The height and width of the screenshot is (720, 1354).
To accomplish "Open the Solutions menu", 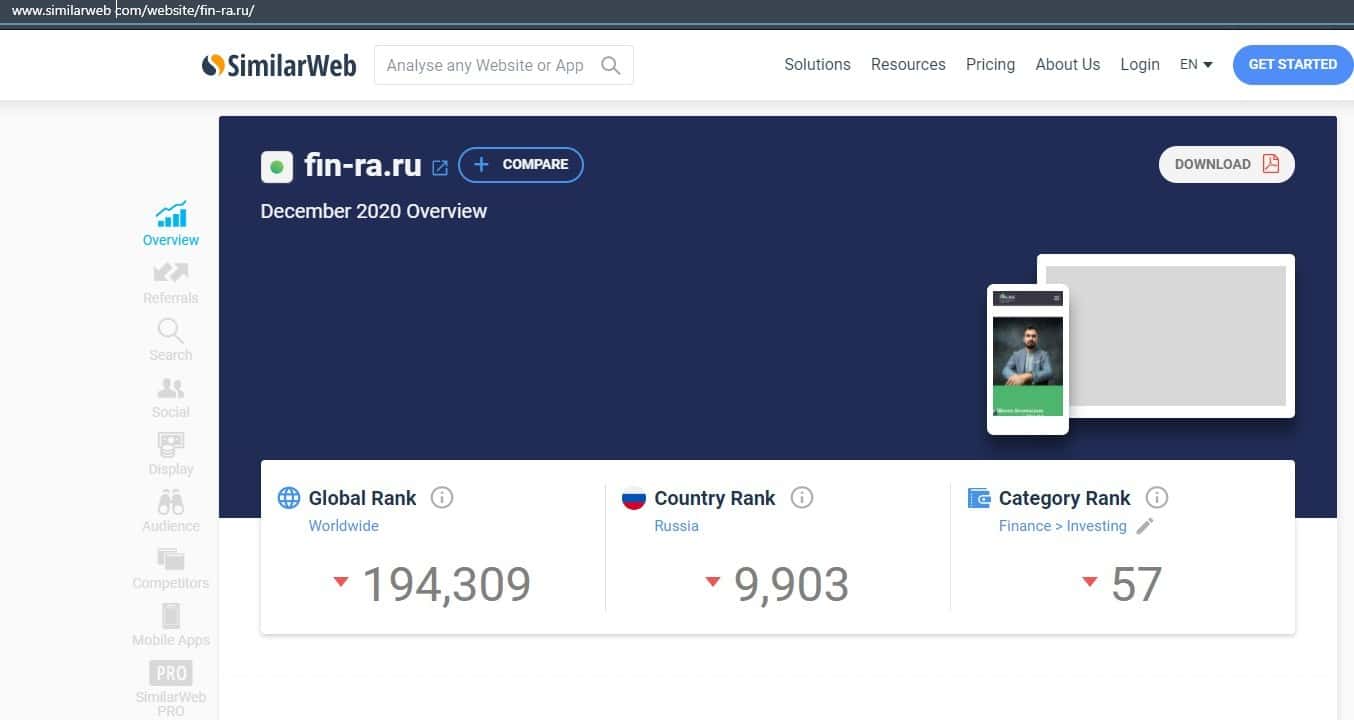I will point(817,64).
